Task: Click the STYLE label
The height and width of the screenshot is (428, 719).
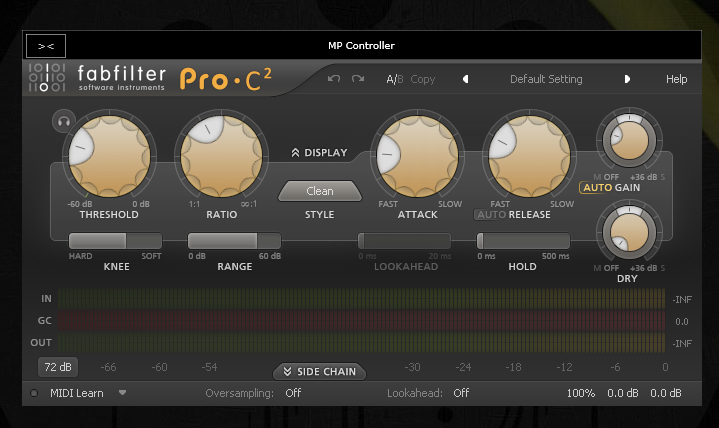Action: [320, 215]
